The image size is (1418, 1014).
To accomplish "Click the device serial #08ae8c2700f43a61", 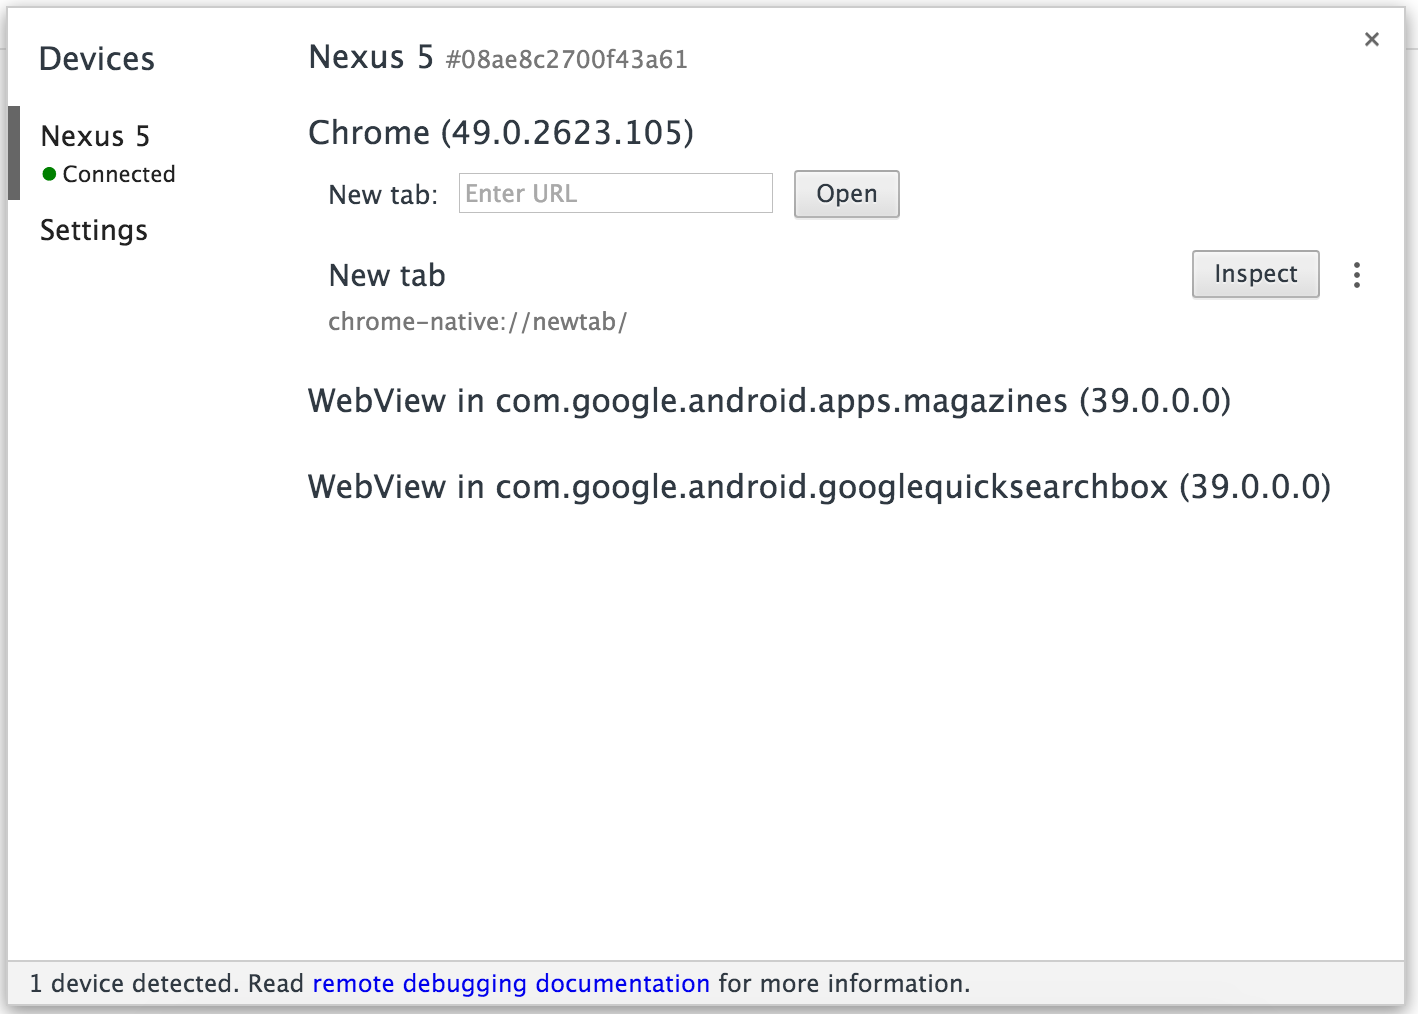I will pyautogui.click(x=567, y=60).
